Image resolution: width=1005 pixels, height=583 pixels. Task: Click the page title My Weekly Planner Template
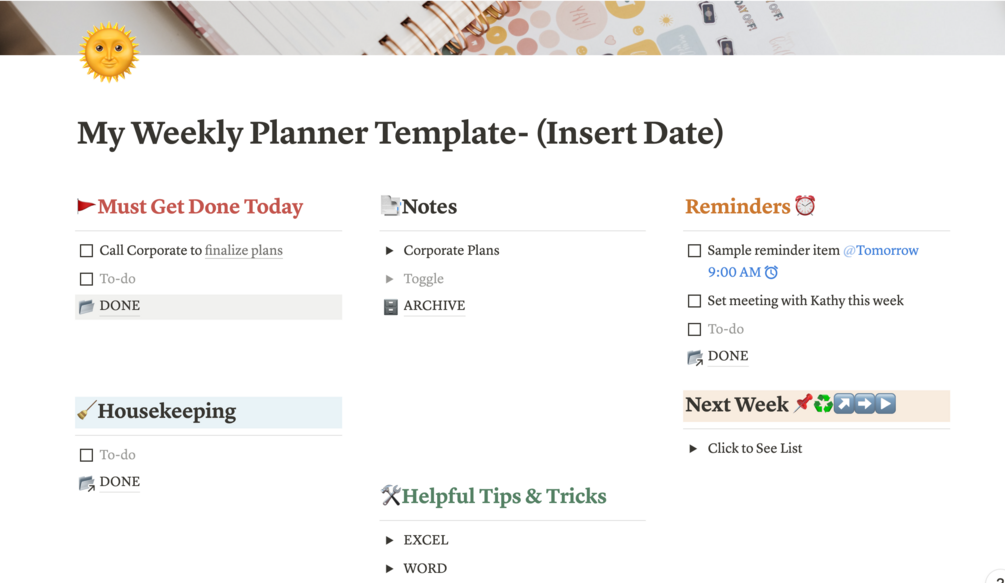(400, 133)
